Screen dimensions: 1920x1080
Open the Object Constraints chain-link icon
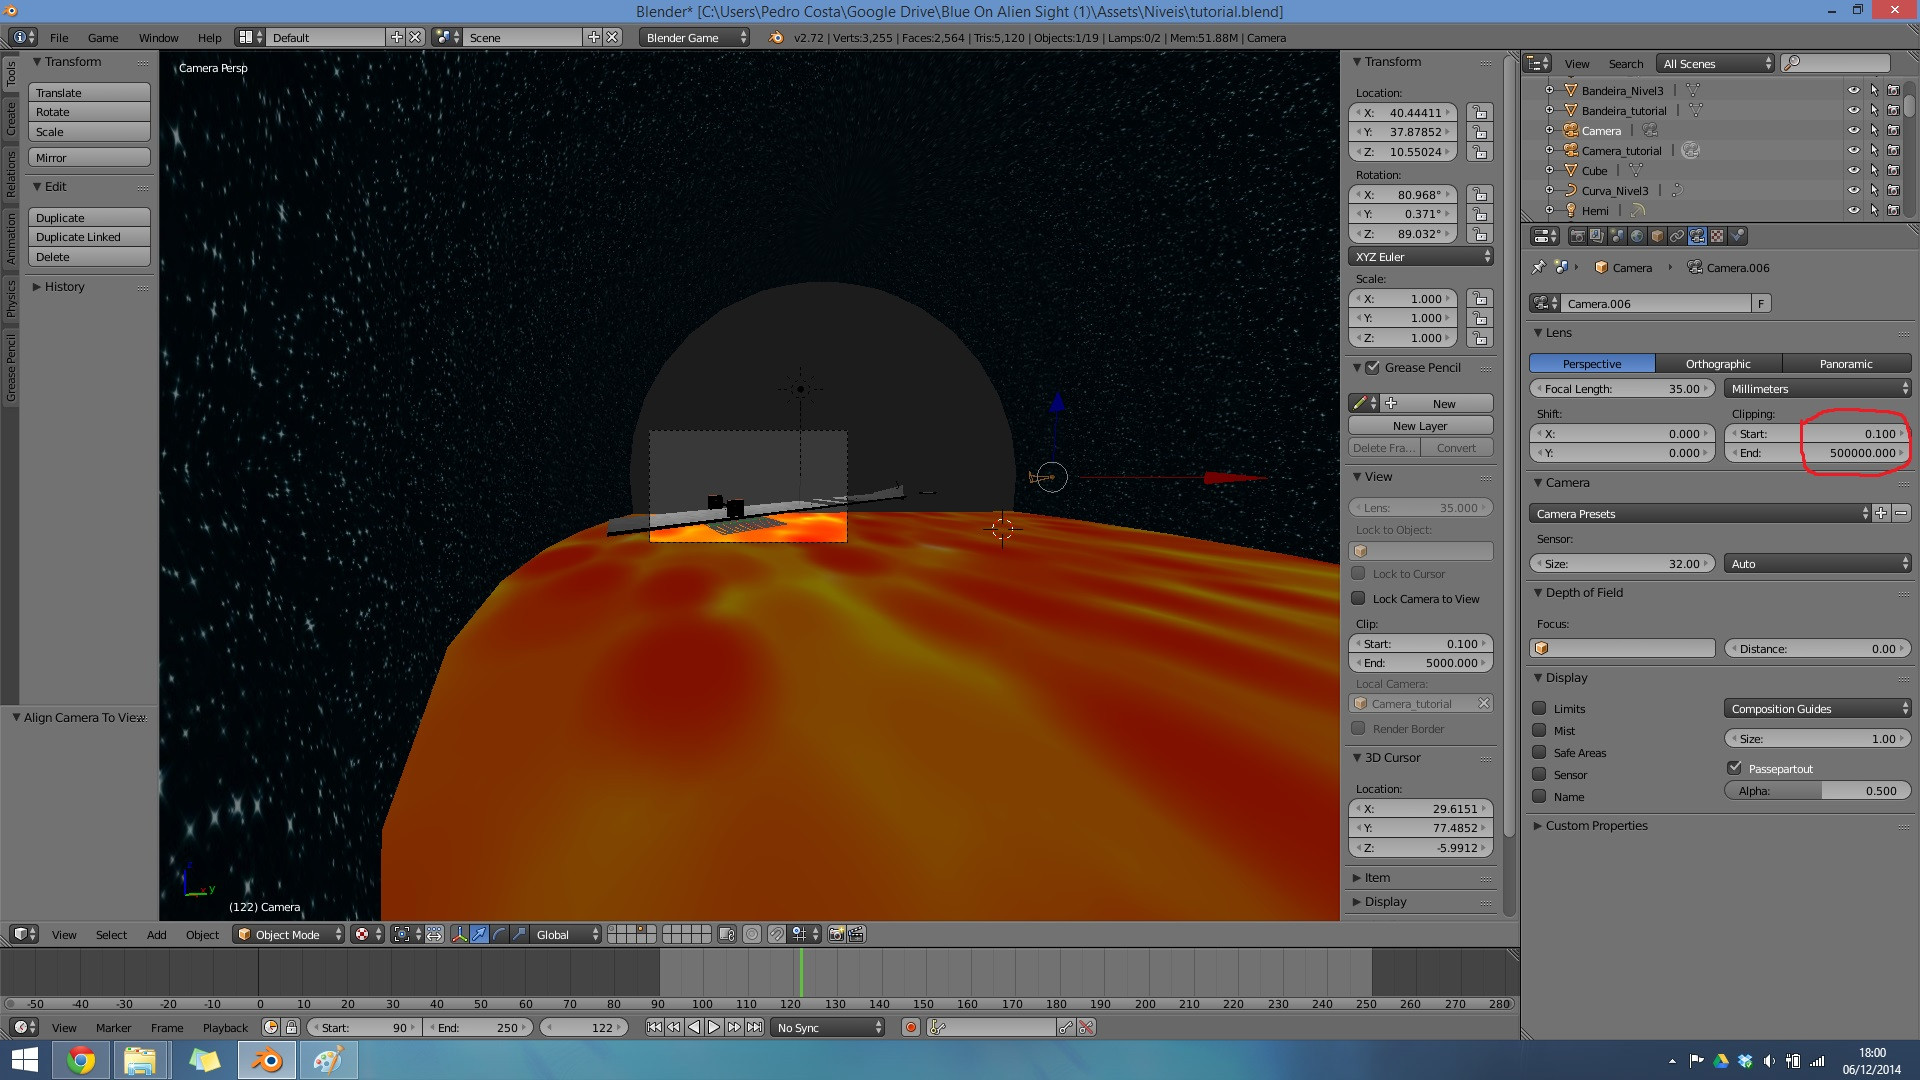(x=1677, y=237)
